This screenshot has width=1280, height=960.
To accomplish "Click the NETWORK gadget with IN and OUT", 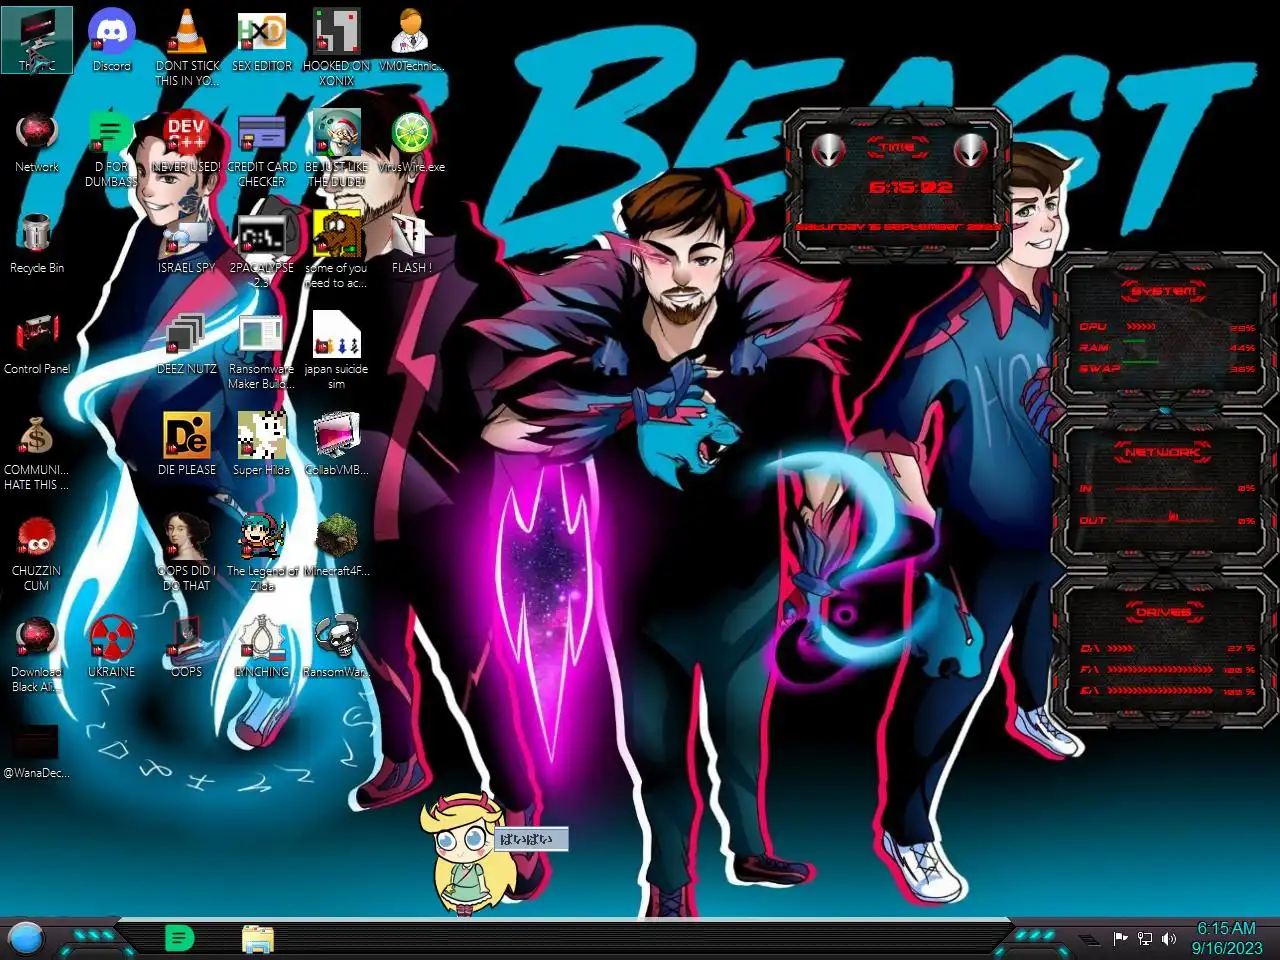I will [1163, 489].
